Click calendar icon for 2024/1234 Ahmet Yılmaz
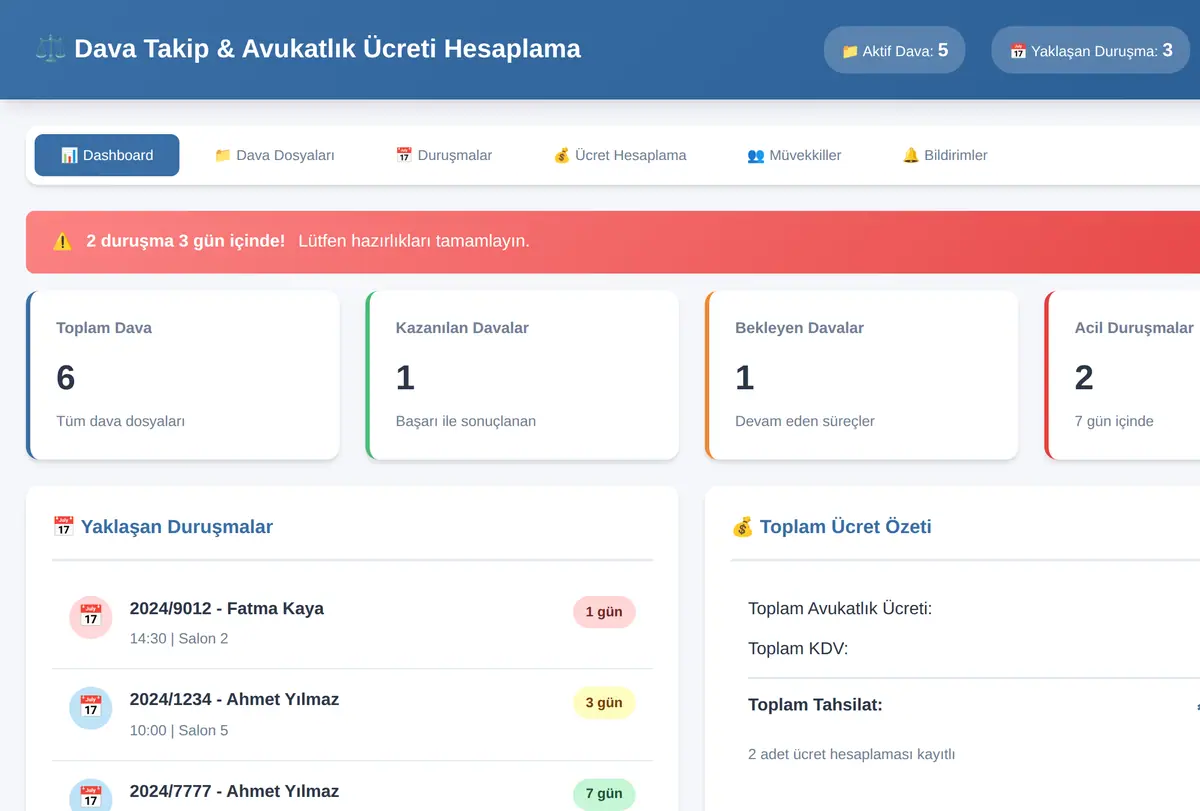Viewport: 1200px width, 811px height. tap(91, 708)
